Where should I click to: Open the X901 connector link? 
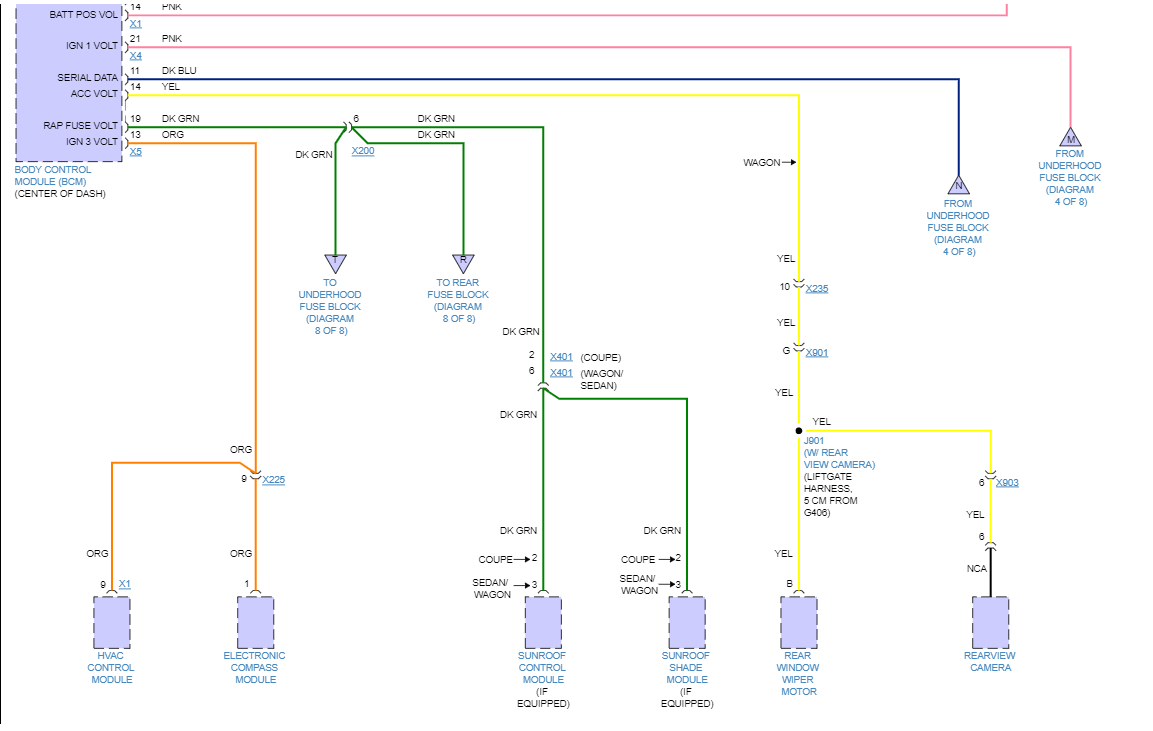[x=816, y=352]
